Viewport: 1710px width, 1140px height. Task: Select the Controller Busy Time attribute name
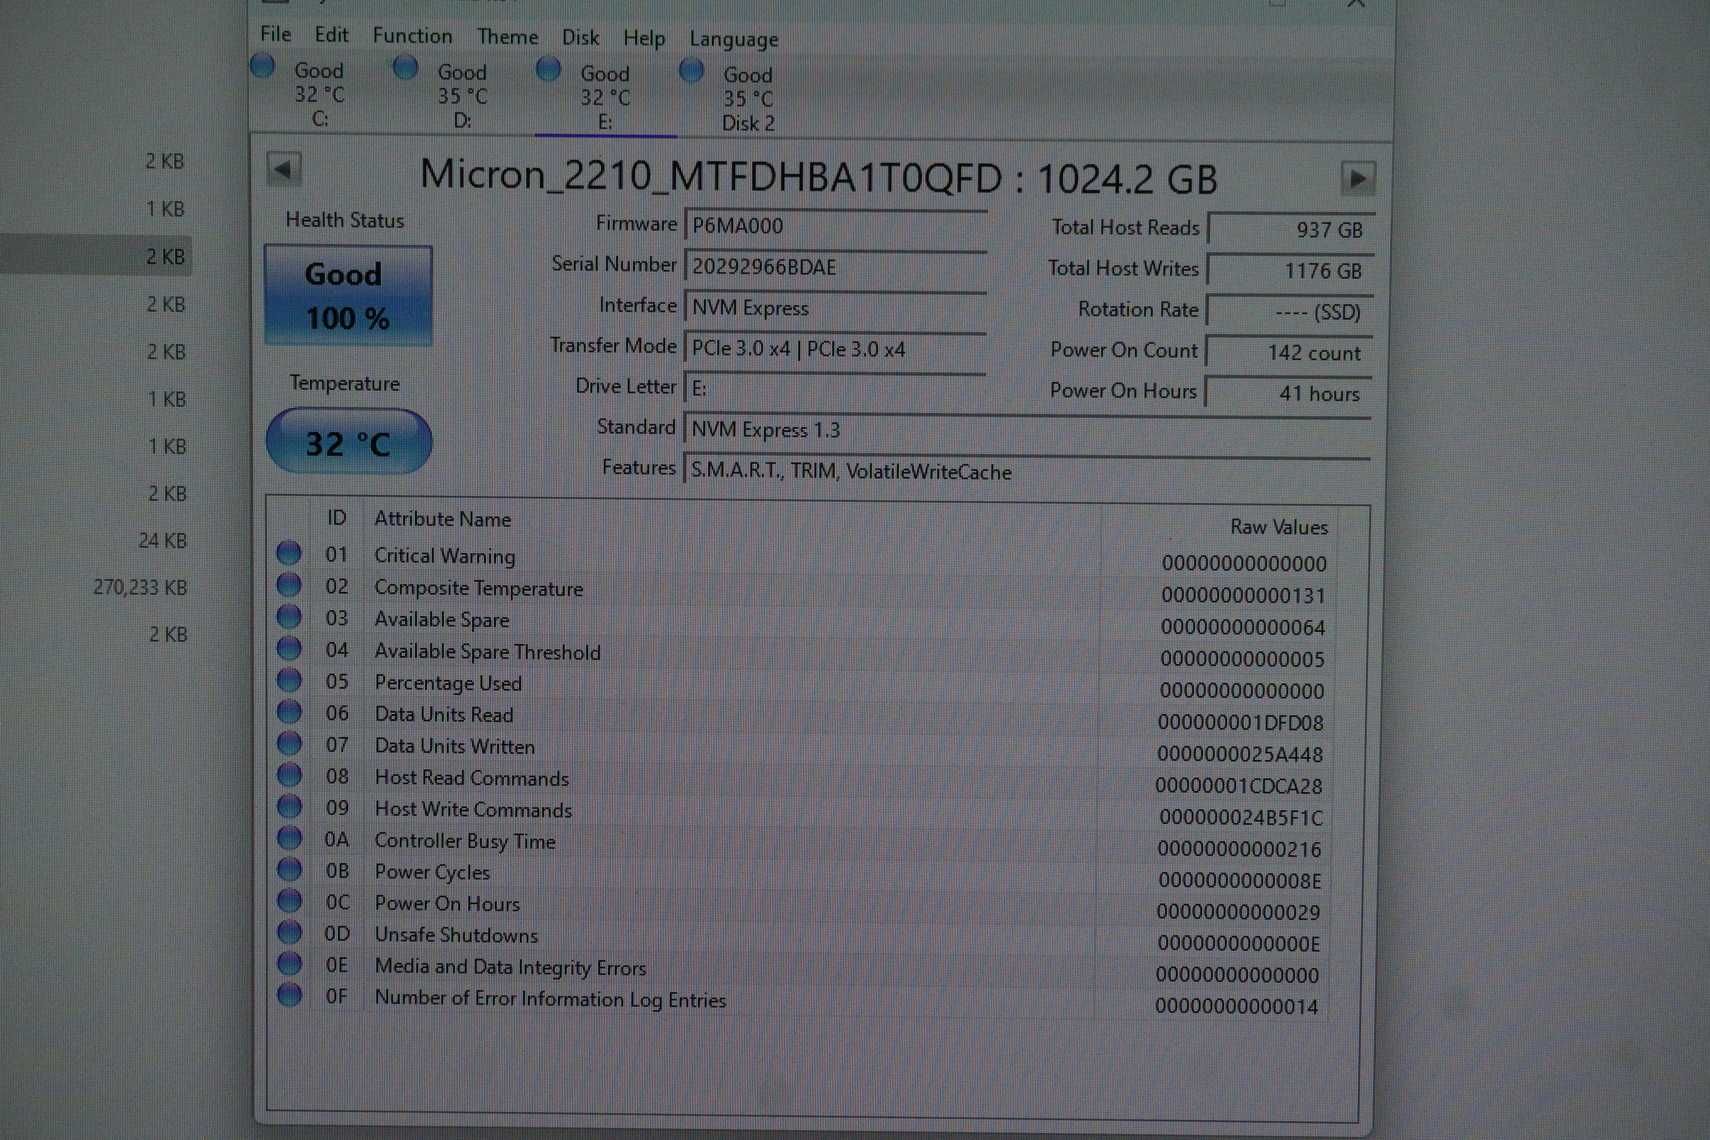465,841
